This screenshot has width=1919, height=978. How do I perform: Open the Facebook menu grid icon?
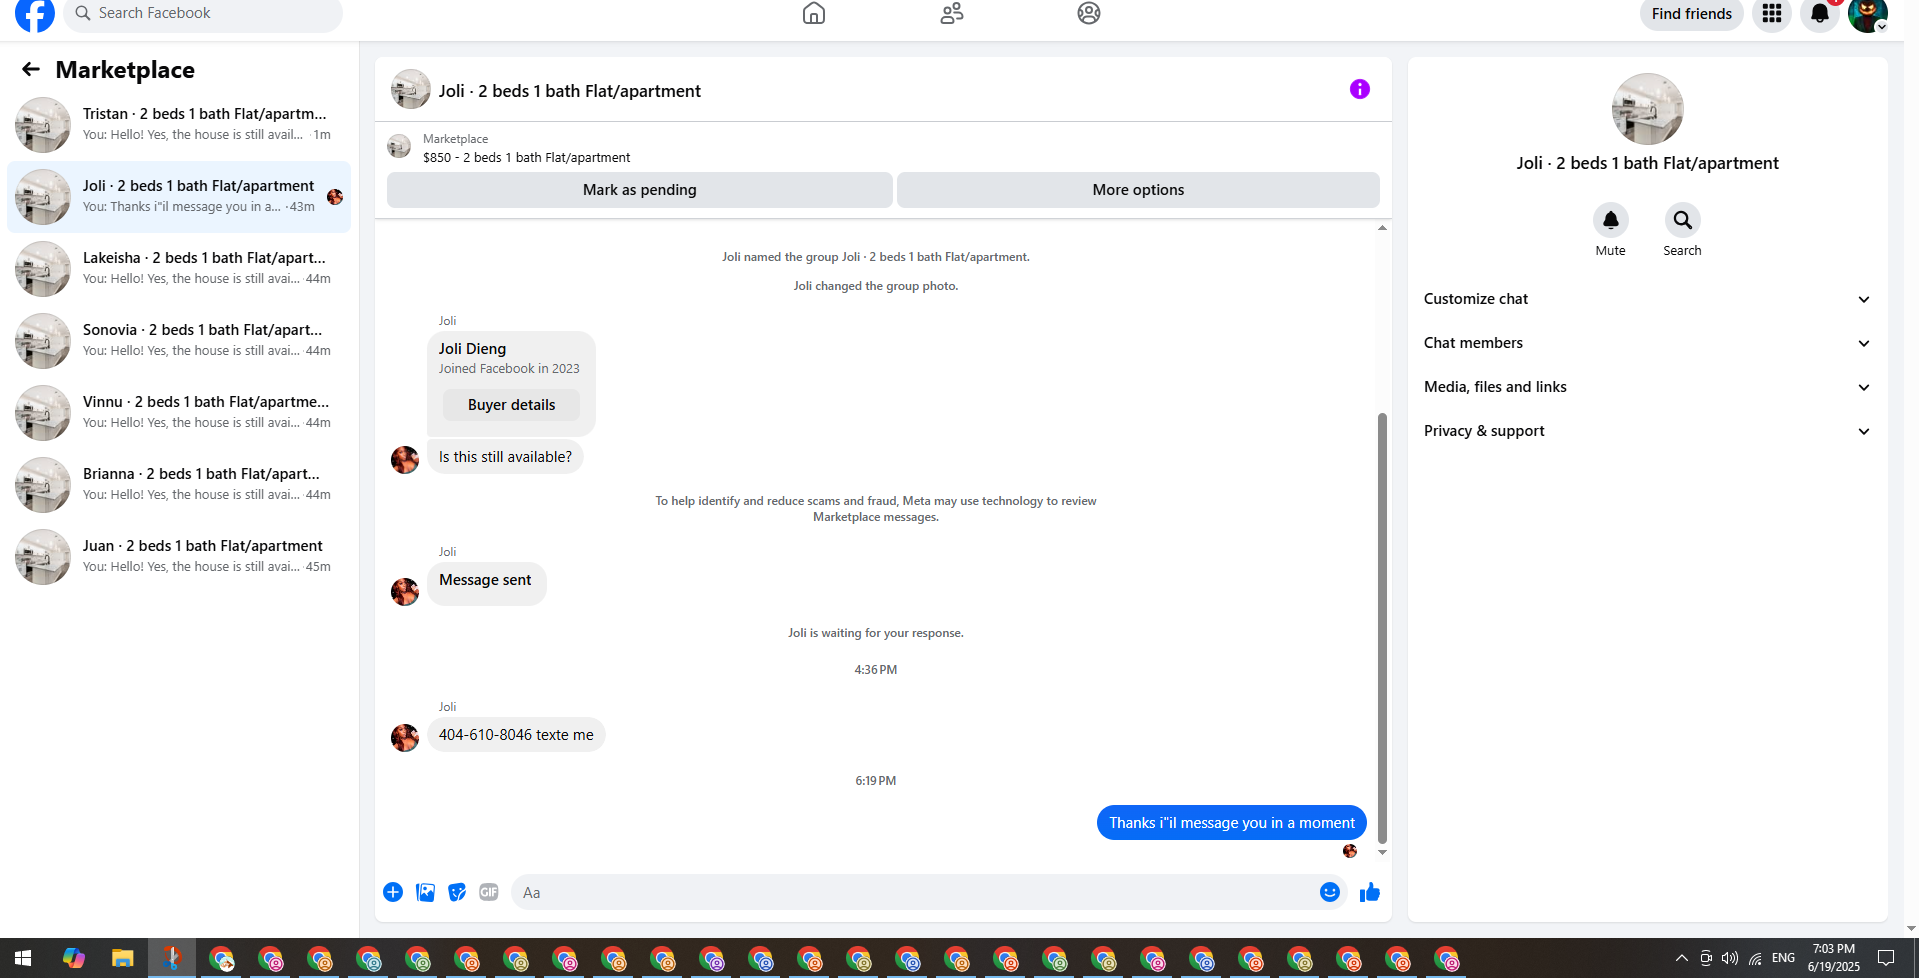pos(1772,14)
